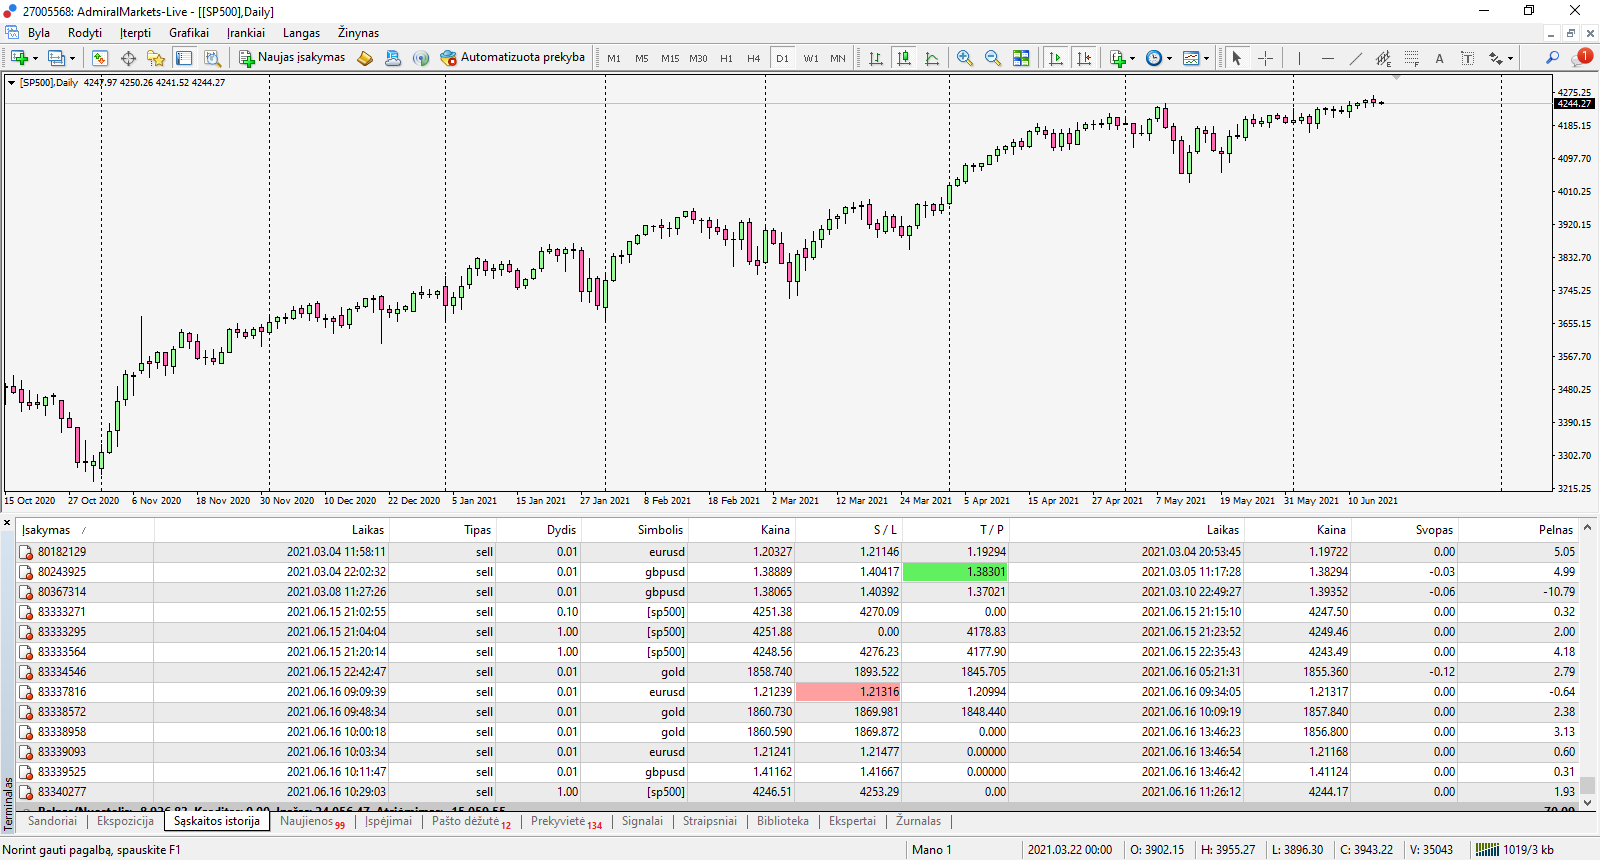Select the crosshair cursor tool
This screenshot has height=860, width=1600.
click(x=1265, y=58)
